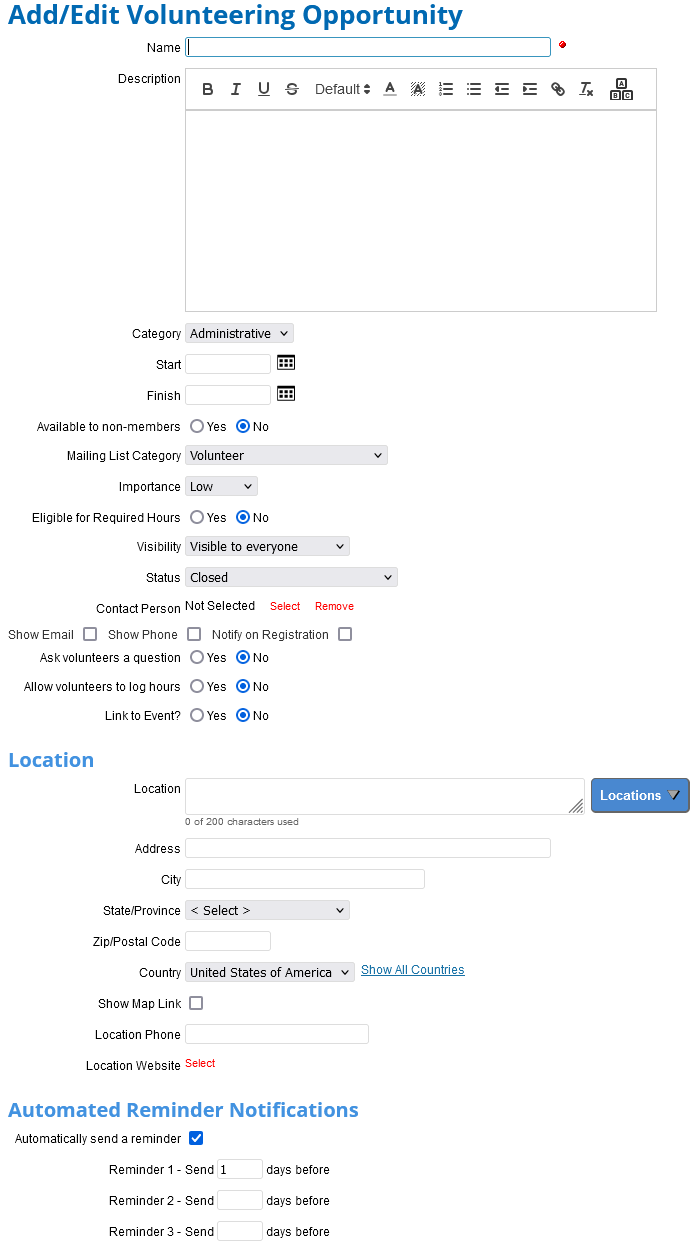Click Select link for Location Website
This screenshot has width=696, height=1249.
pyautogui.click(x=200, y=1064)
